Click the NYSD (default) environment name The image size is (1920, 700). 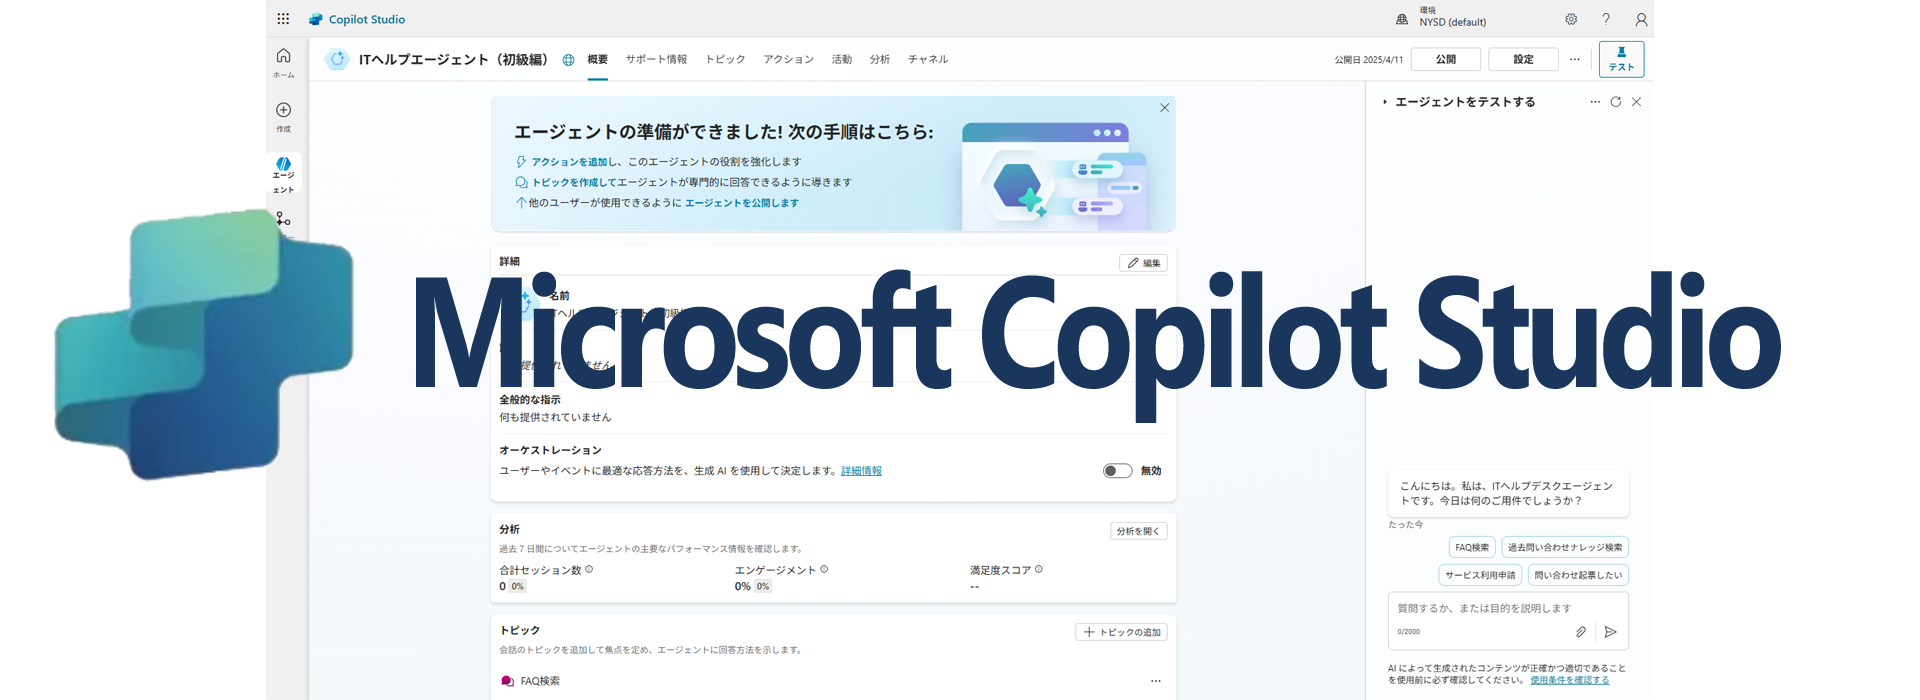tap(1452, 23)
